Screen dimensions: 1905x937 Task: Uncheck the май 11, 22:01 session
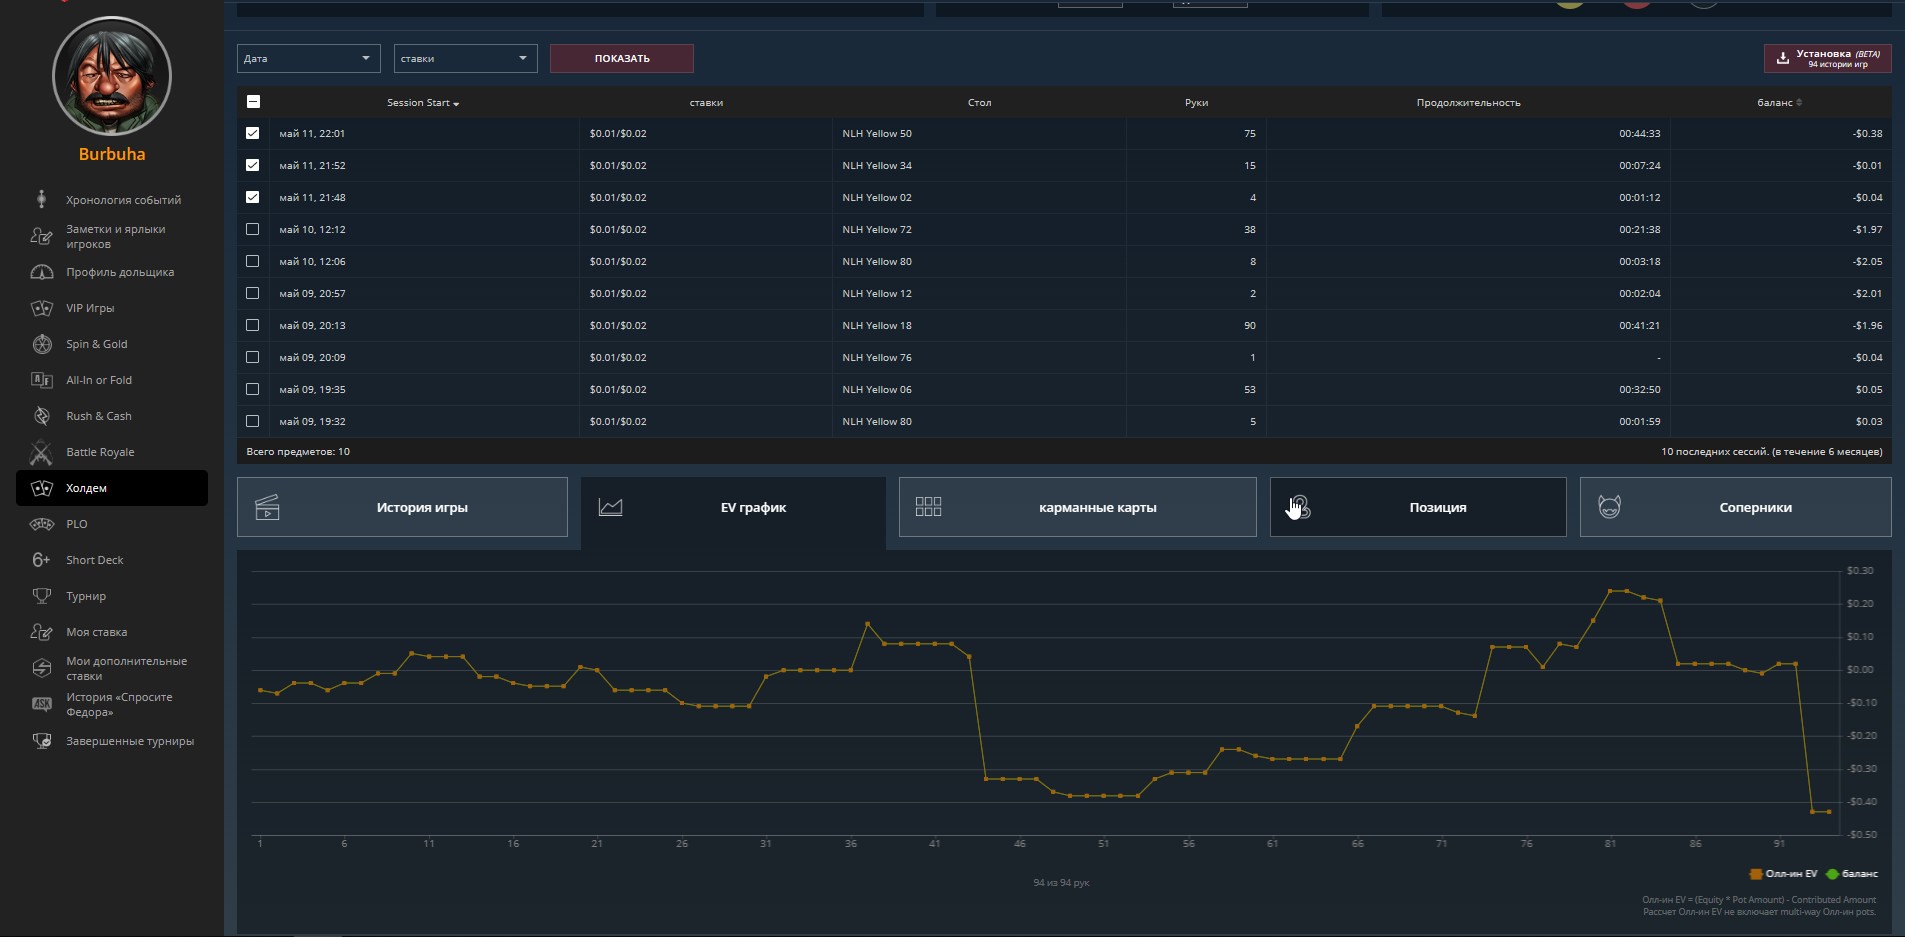pos(252,133)
